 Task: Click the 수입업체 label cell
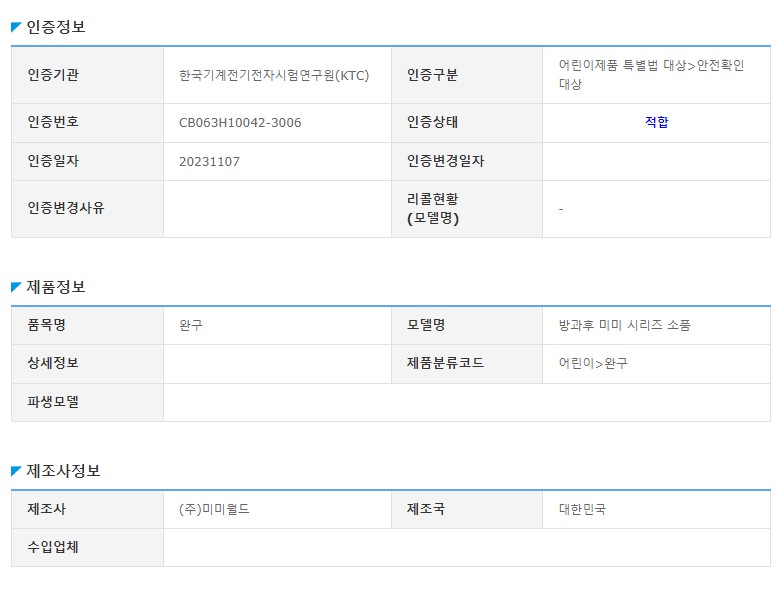(87, 548)
